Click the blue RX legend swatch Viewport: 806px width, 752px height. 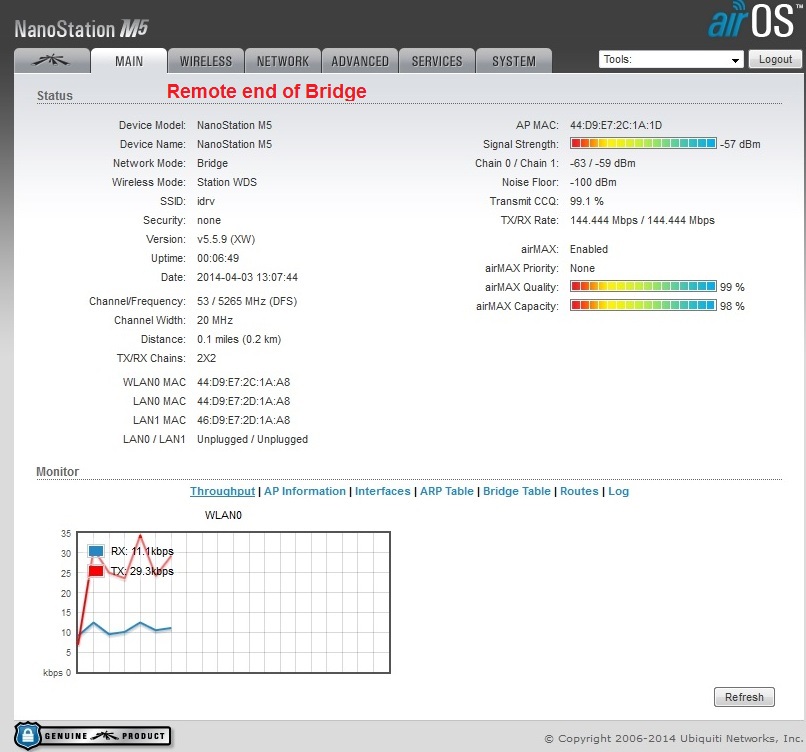pos(96,551)
